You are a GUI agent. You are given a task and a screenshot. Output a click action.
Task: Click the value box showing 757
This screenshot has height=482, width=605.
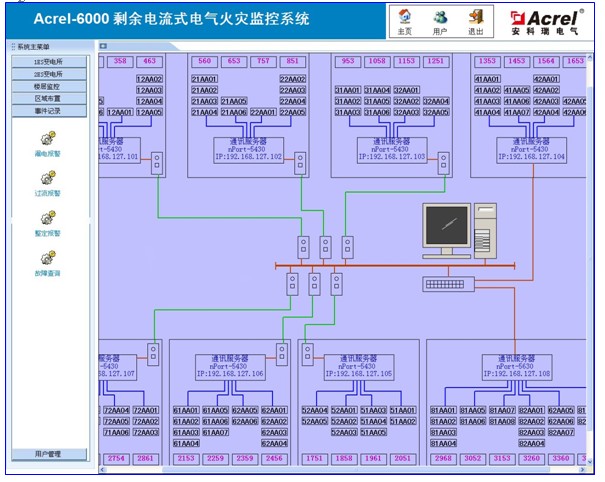coord(263,61)
